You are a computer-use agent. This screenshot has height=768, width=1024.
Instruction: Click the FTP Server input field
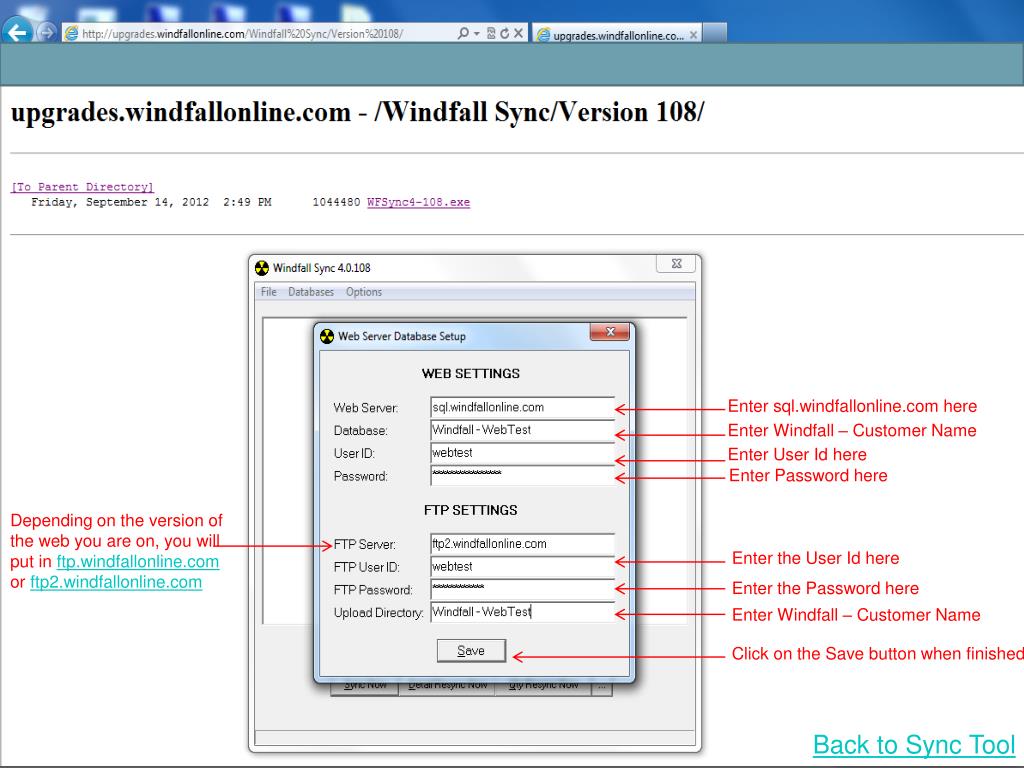click(x=522, y=544)
